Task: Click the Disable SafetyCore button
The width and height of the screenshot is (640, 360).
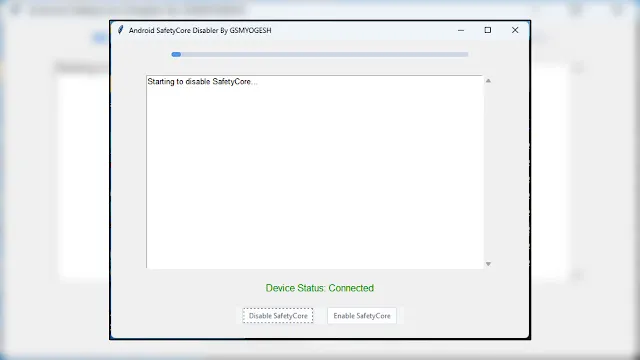Action: point(278,316)
